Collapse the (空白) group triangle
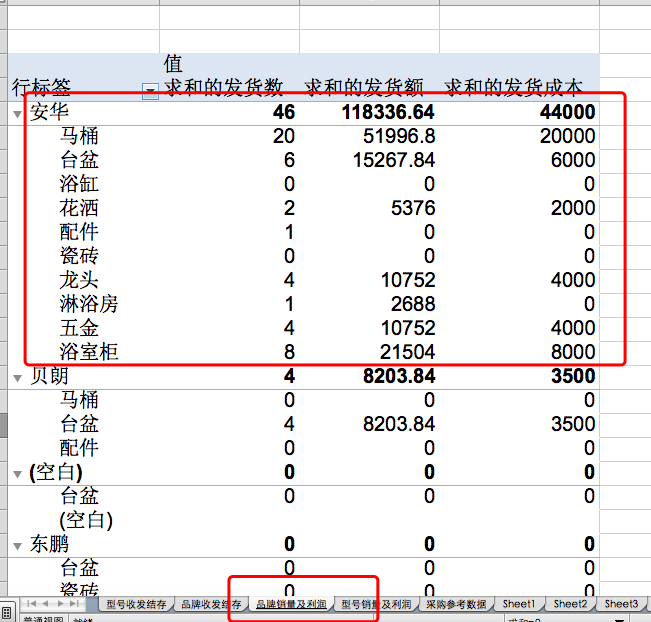 [x=17, y=474]
